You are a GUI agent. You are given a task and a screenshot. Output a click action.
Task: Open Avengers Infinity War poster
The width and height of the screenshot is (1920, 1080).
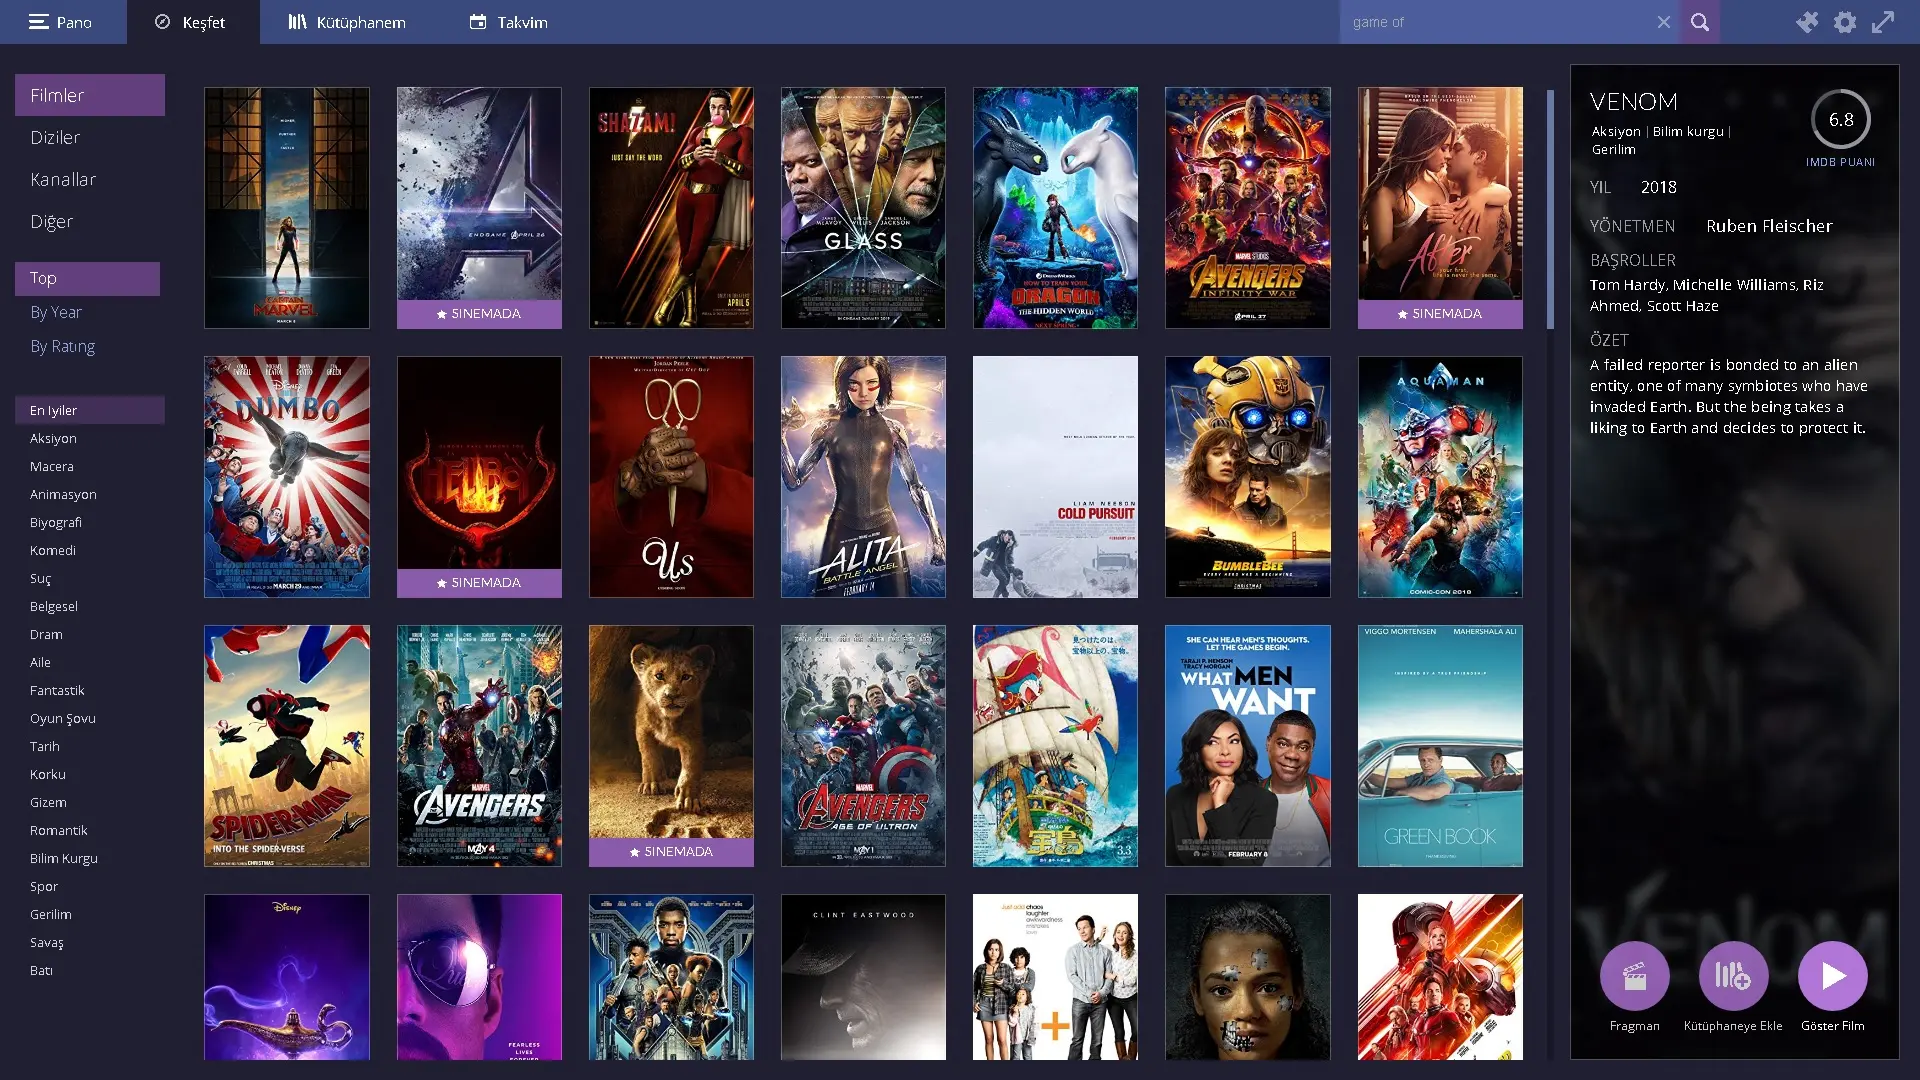1248,208
